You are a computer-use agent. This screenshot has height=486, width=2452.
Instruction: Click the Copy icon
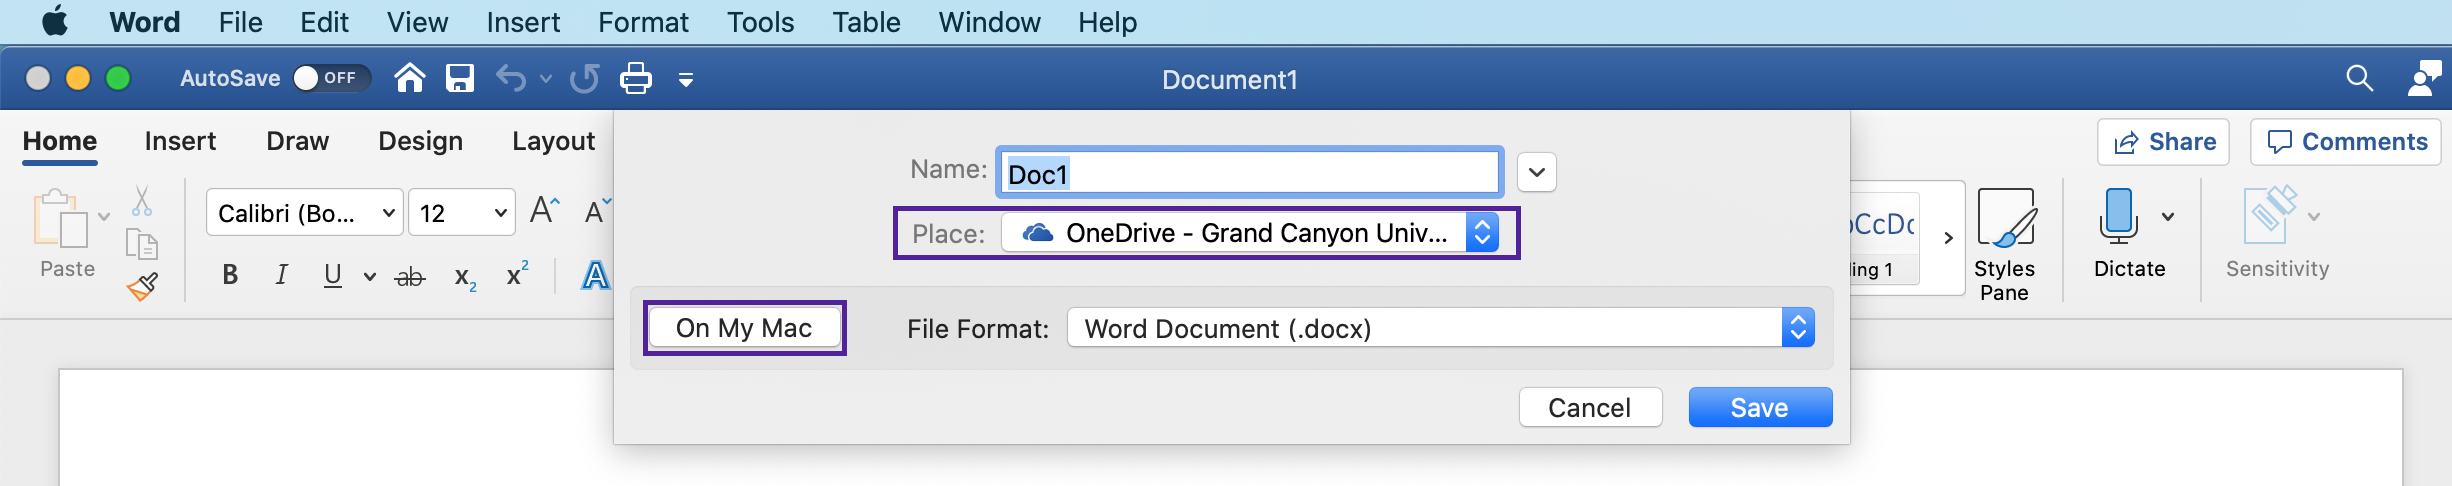142,244
